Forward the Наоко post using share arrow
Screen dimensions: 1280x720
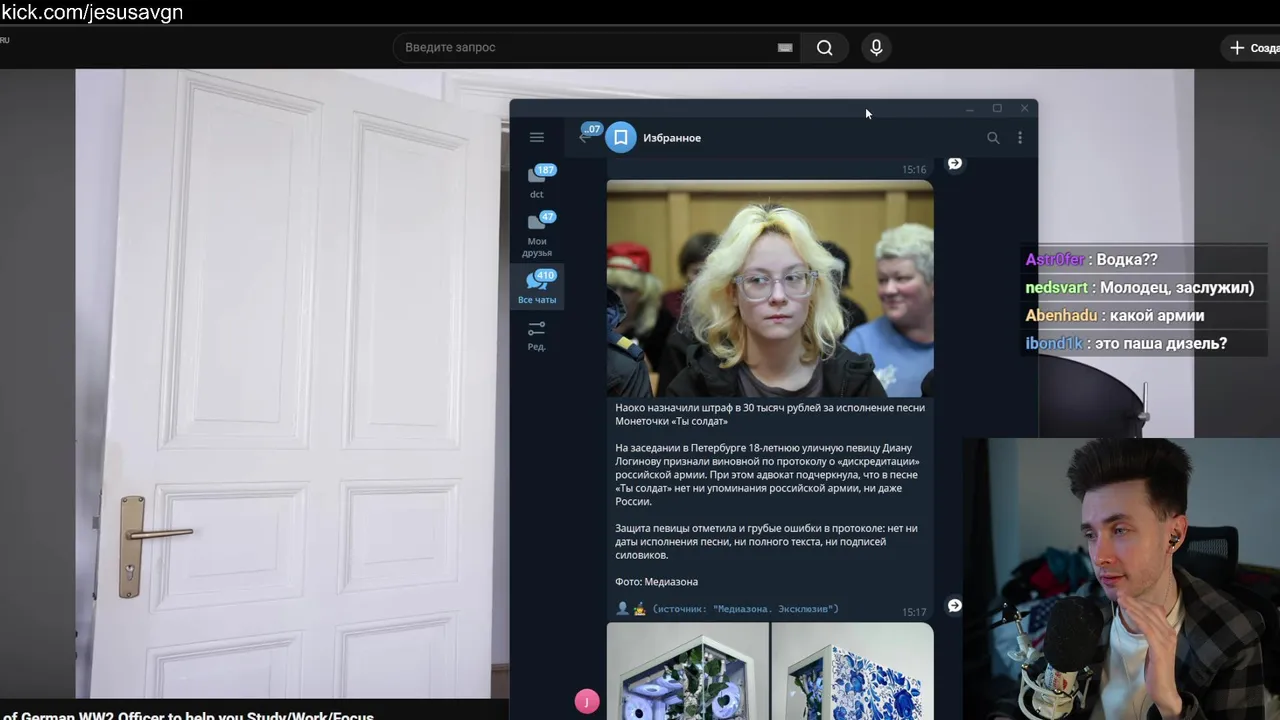tap(955, 606)
